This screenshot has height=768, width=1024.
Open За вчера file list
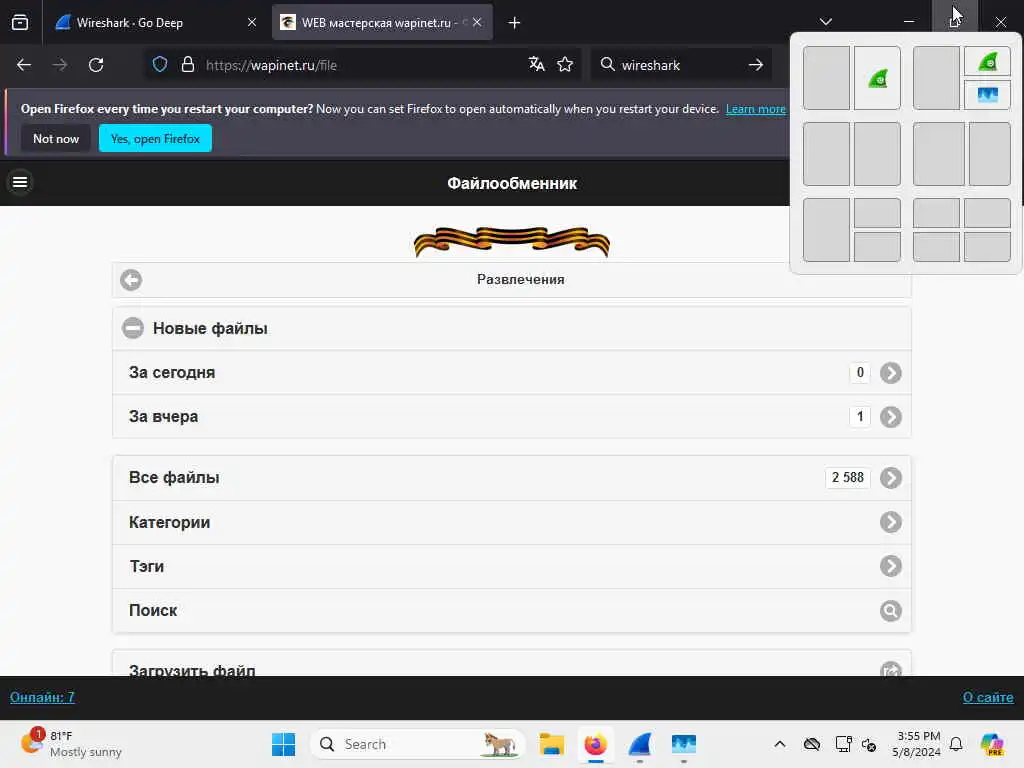511,417
